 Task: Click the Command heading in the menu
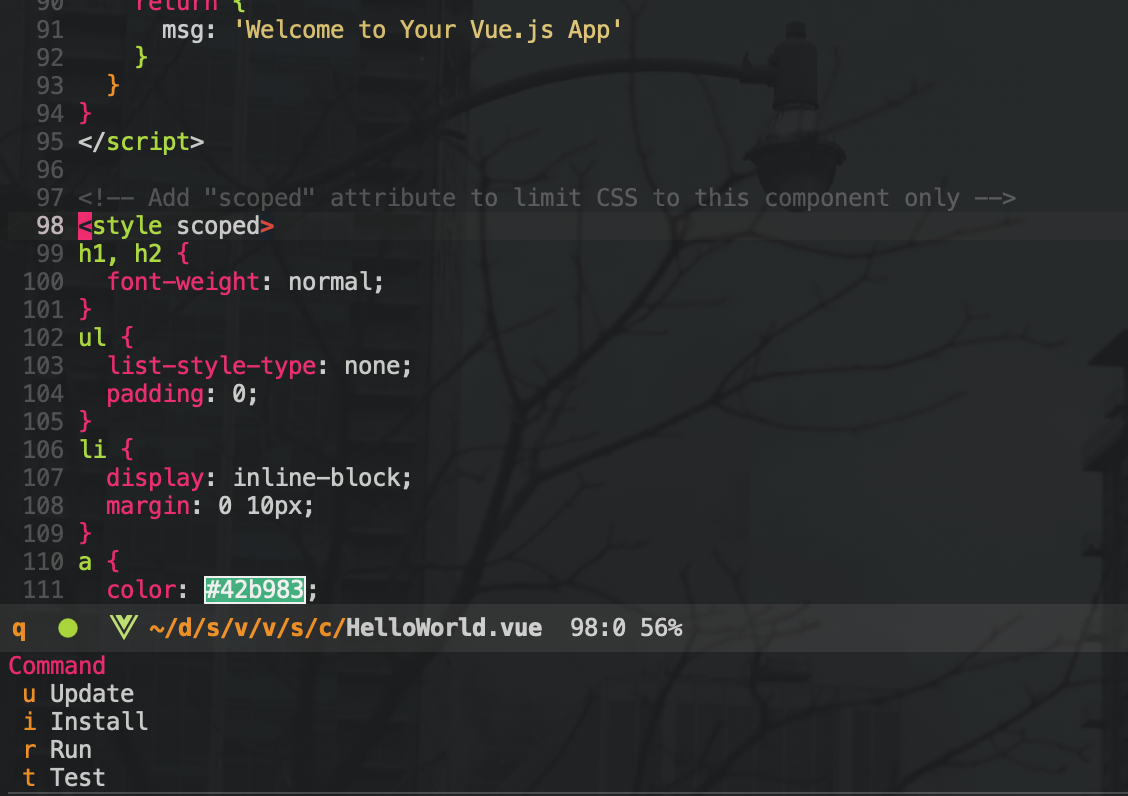point(57,666)
